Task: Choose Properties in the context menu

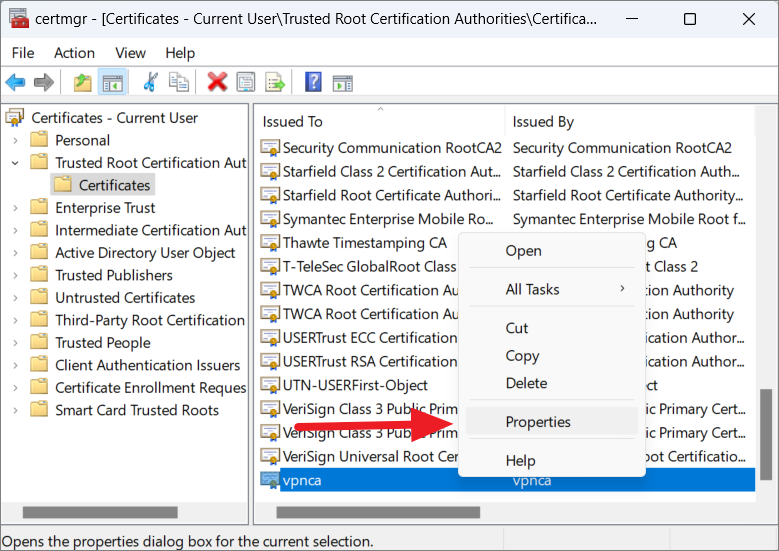Action: point(551,422)
